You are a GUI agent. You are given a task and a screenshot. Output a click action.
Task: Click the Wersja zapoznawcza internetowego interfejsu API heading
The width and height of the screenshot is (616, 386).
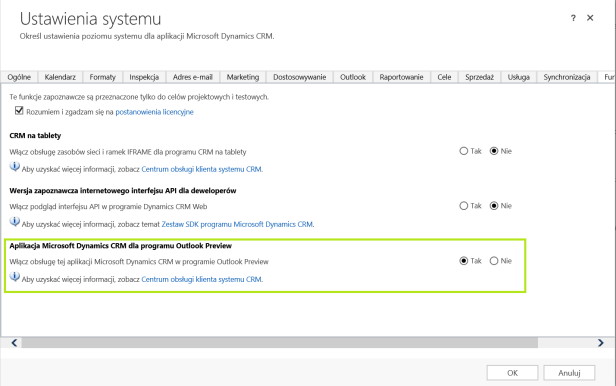(x=123, y=190)
